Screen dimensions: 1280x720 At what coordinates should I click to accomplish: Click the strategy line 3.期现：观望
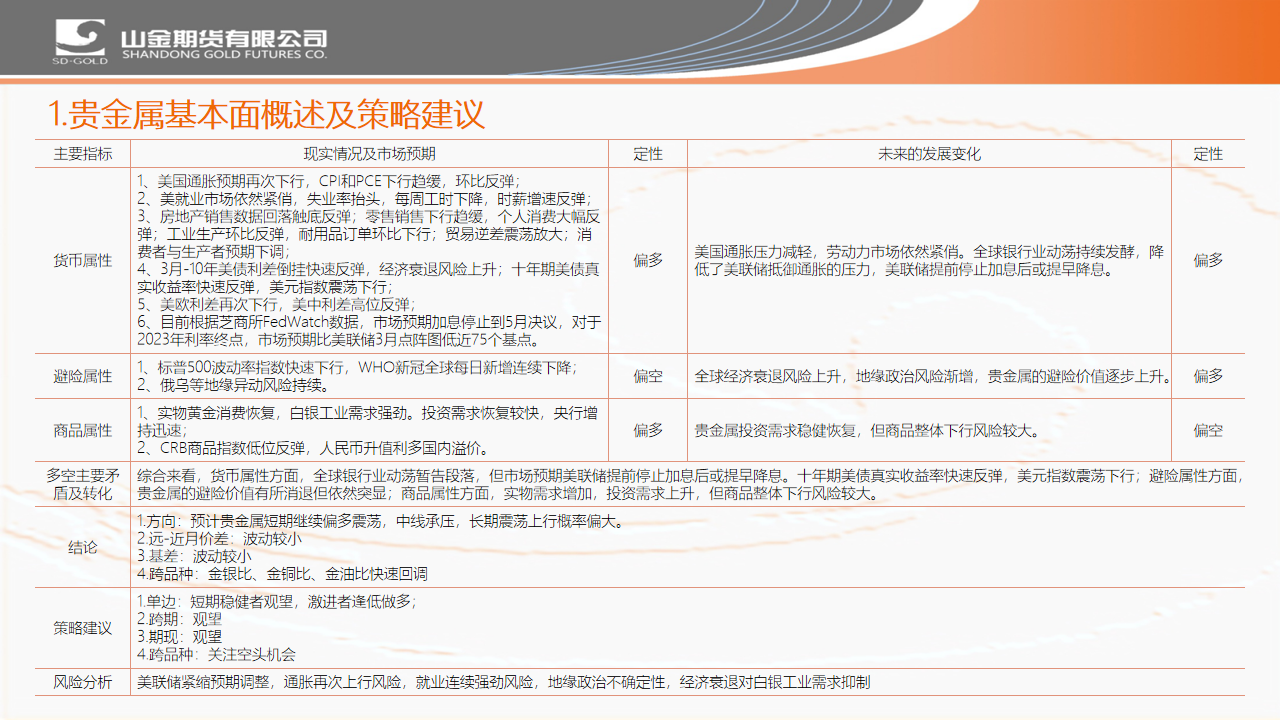point(179,636)
